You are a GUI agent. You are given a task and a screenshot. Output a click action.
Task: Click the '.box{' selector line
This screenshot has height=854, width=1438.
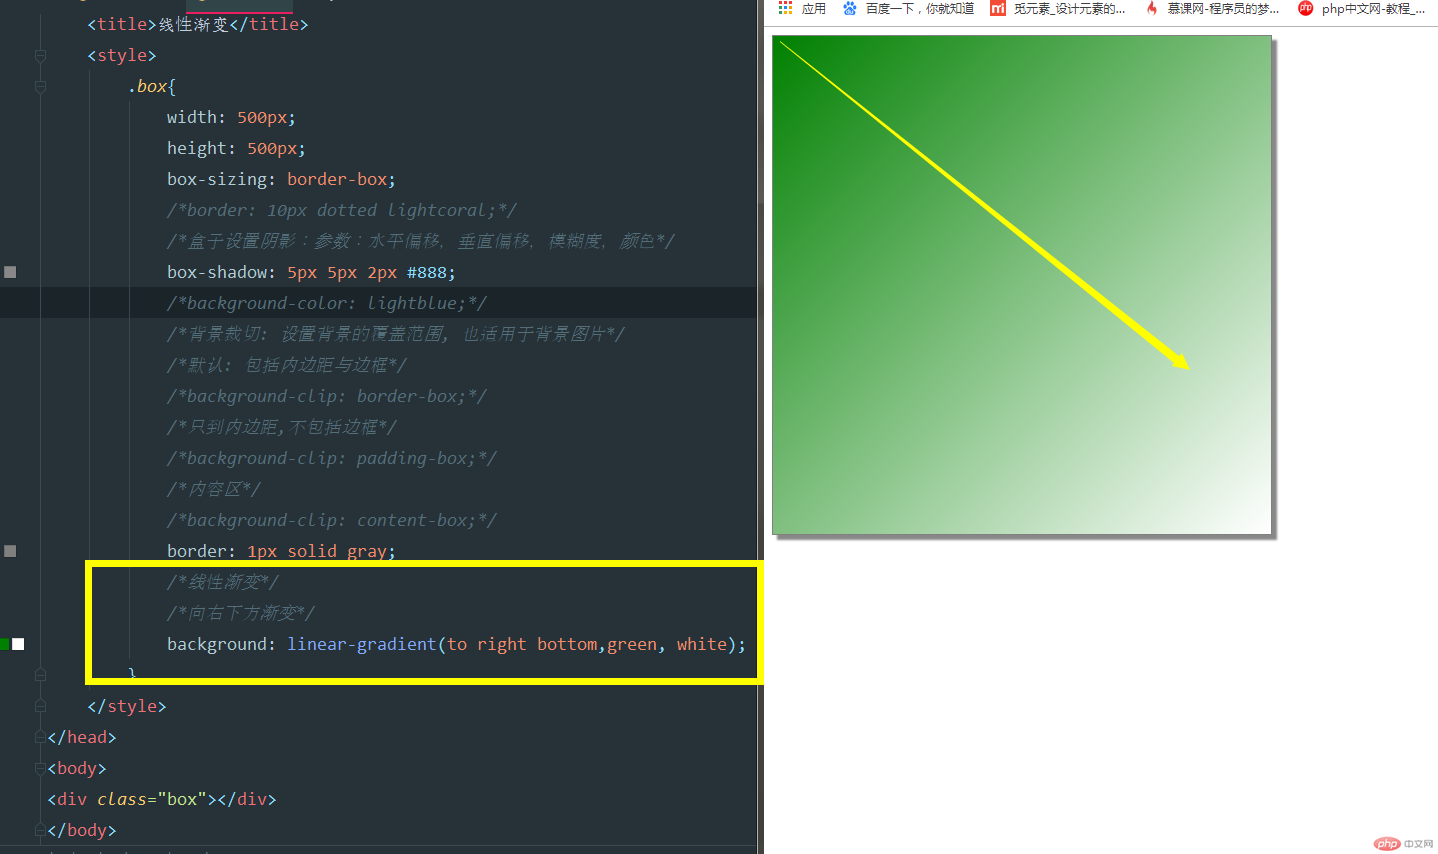[x=152, y=86]
